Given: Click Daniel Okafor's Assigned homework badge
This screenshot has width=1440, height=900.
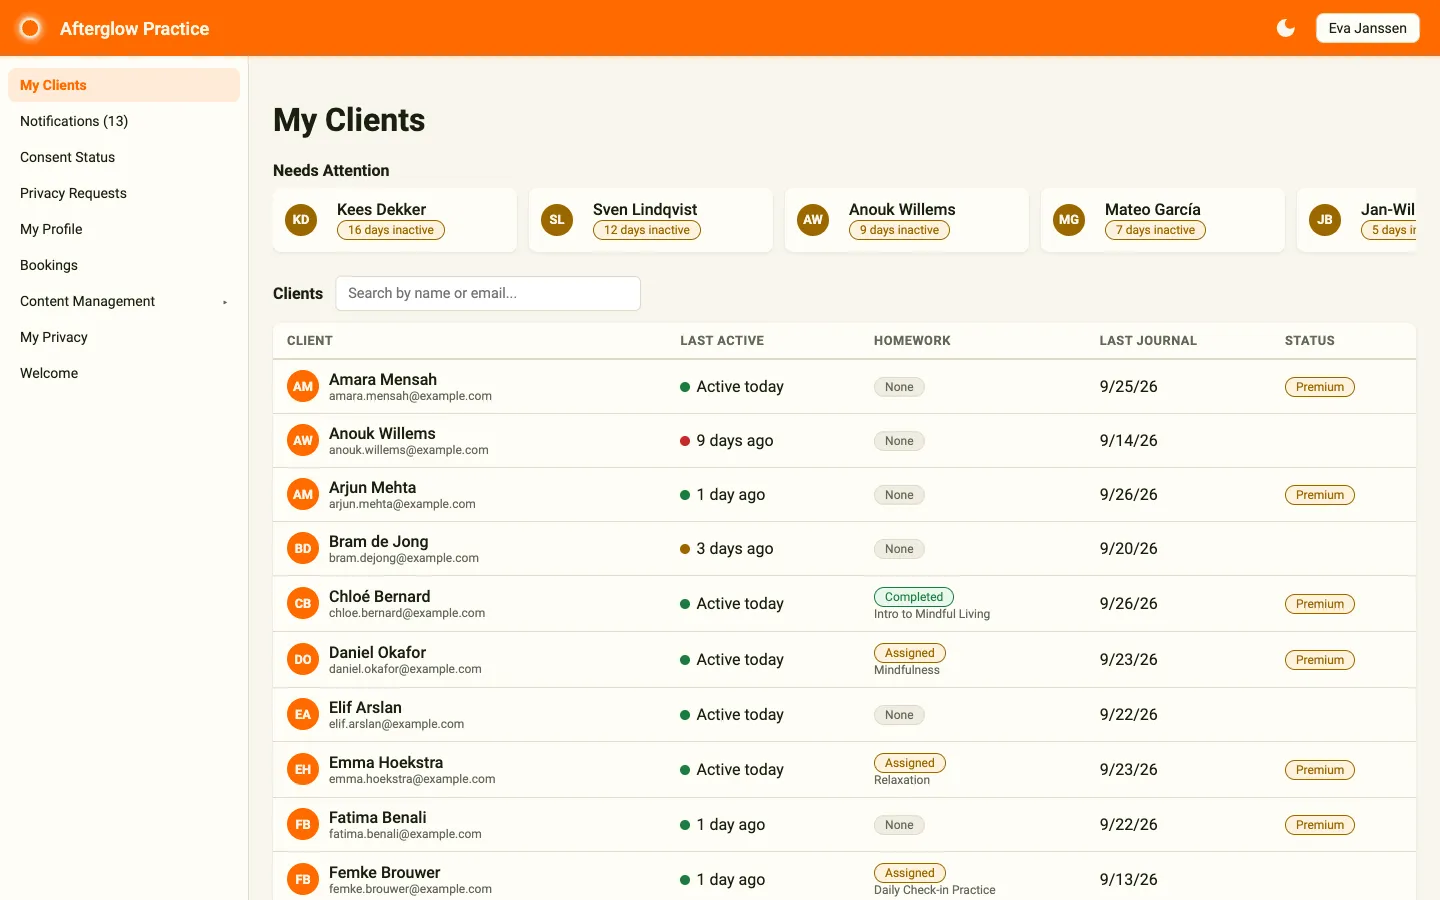Looking at the screenshot, I should (910, 653).
